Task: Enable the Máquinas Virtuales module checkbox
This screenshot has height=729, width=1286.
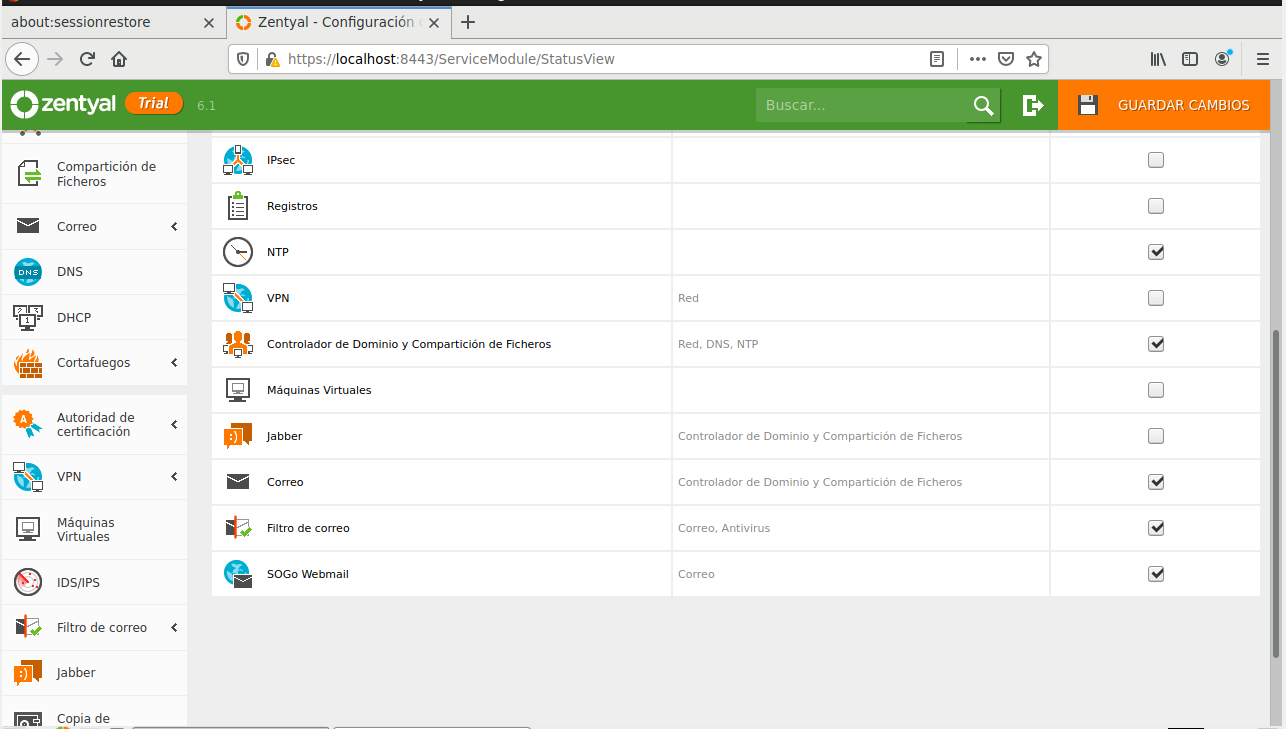Action: 1156,390
